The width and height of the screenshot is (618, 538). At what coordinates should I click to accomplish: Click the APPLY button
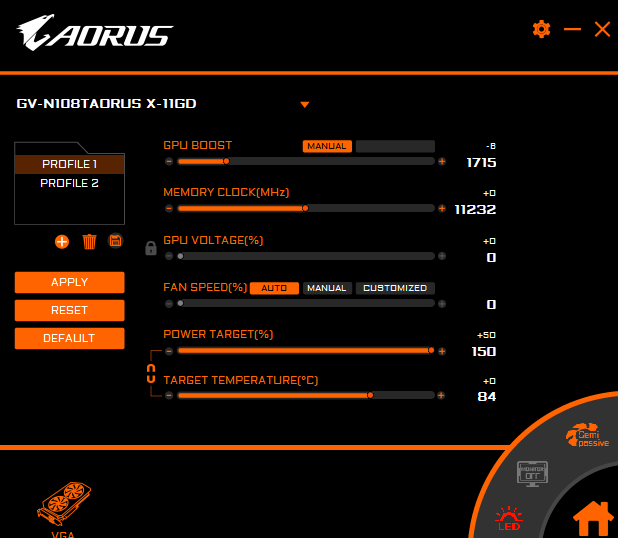click(x=69, y=282)
